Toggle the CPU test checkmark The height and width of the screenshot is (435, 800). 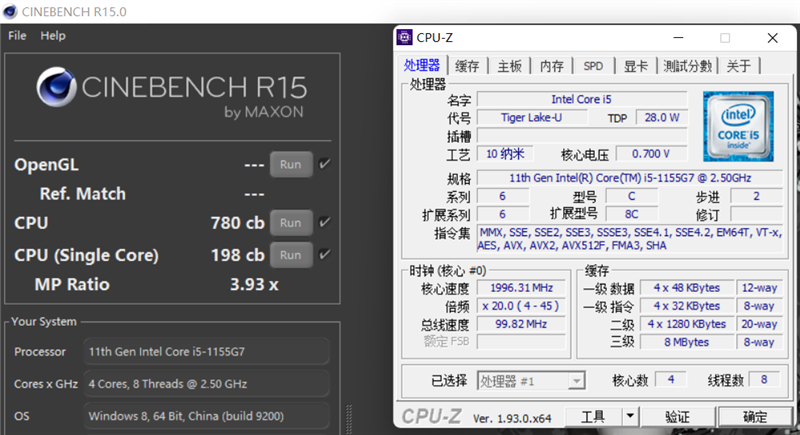324,223
